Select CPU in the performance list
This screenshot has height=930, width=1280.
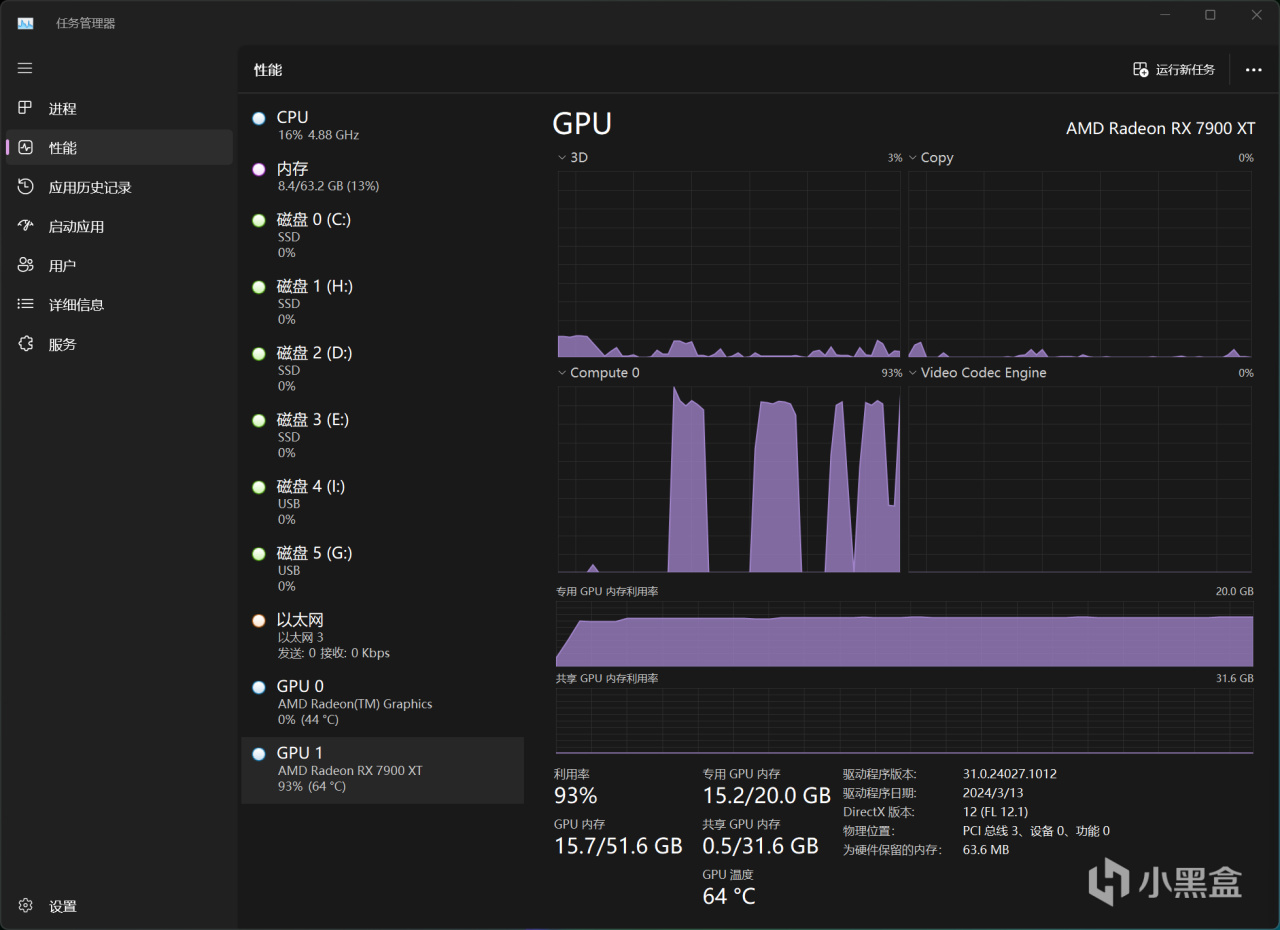tap(382, 126)
